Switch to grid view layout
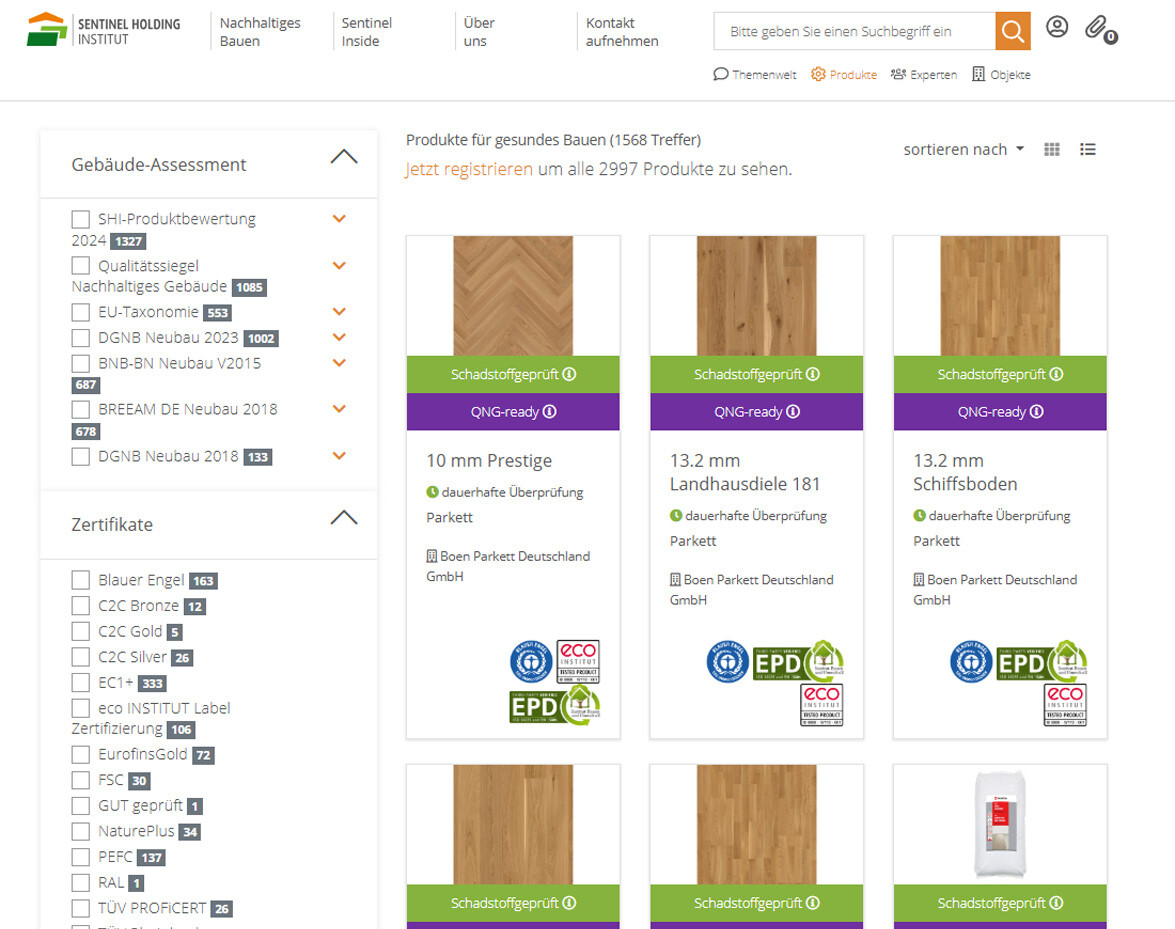1175x929 pixels. click(x=1052, y=149)
